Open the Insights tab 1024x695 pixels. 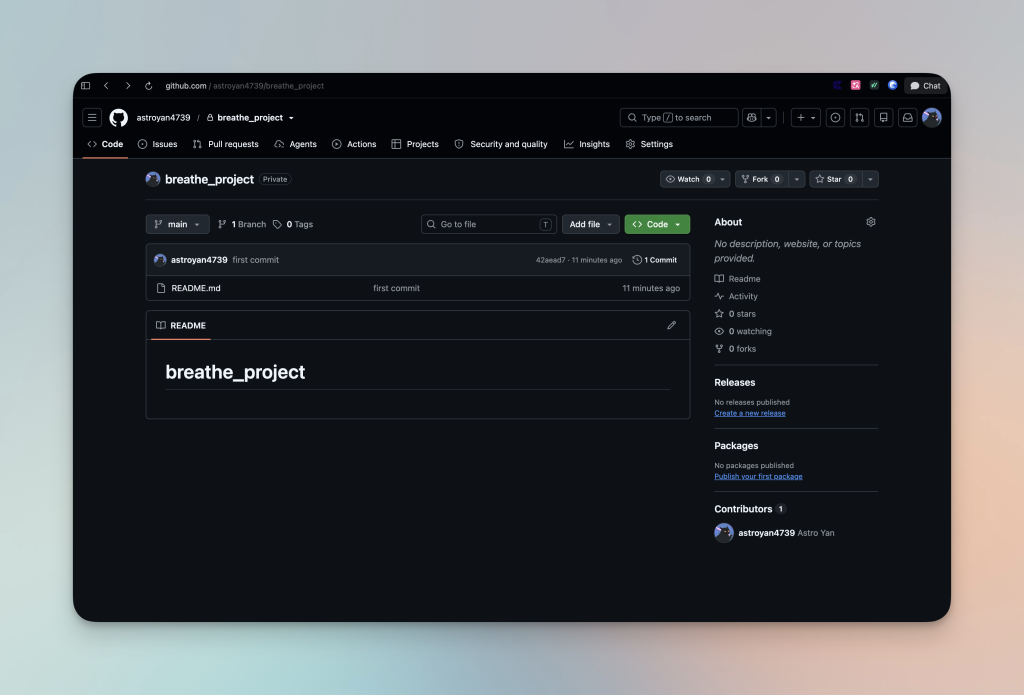point(587,144)
